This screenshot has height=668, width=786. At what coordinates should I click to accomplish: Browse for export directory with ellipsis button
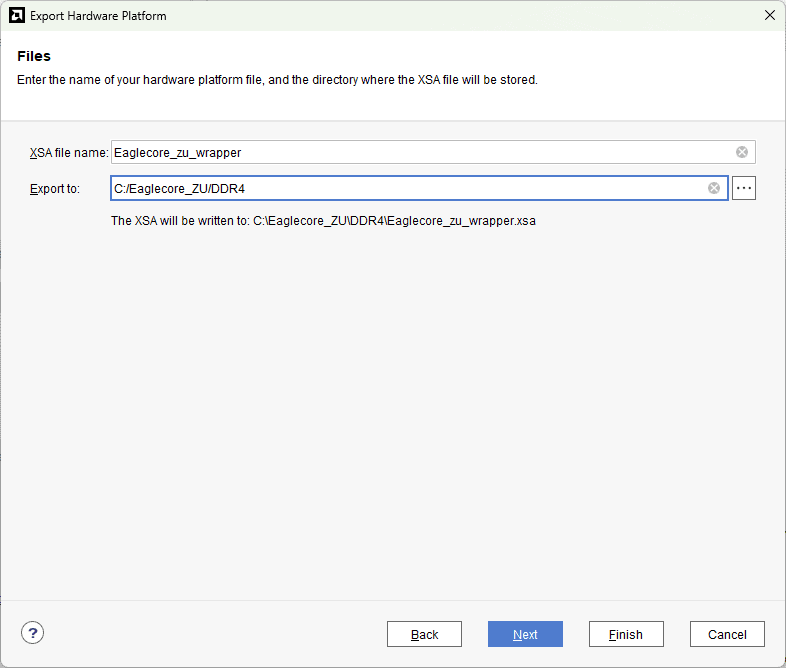tap(743, 188)
